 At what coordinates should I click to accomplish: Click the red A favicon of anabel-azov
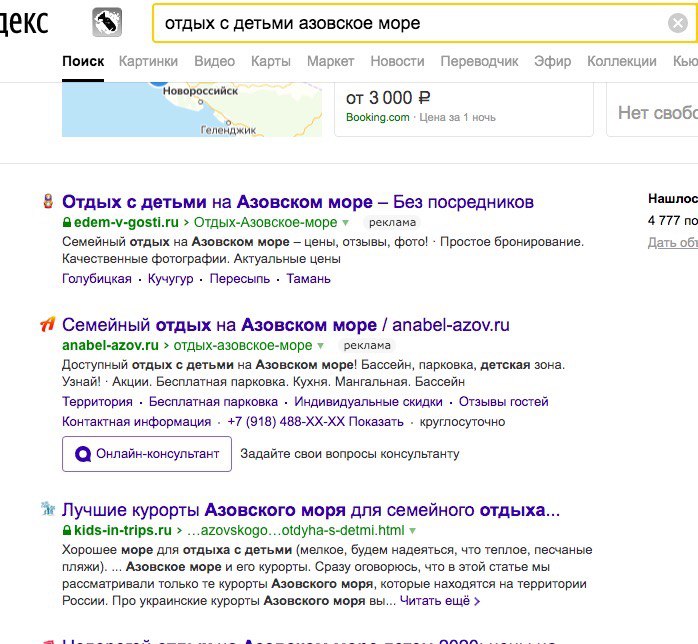48,324
